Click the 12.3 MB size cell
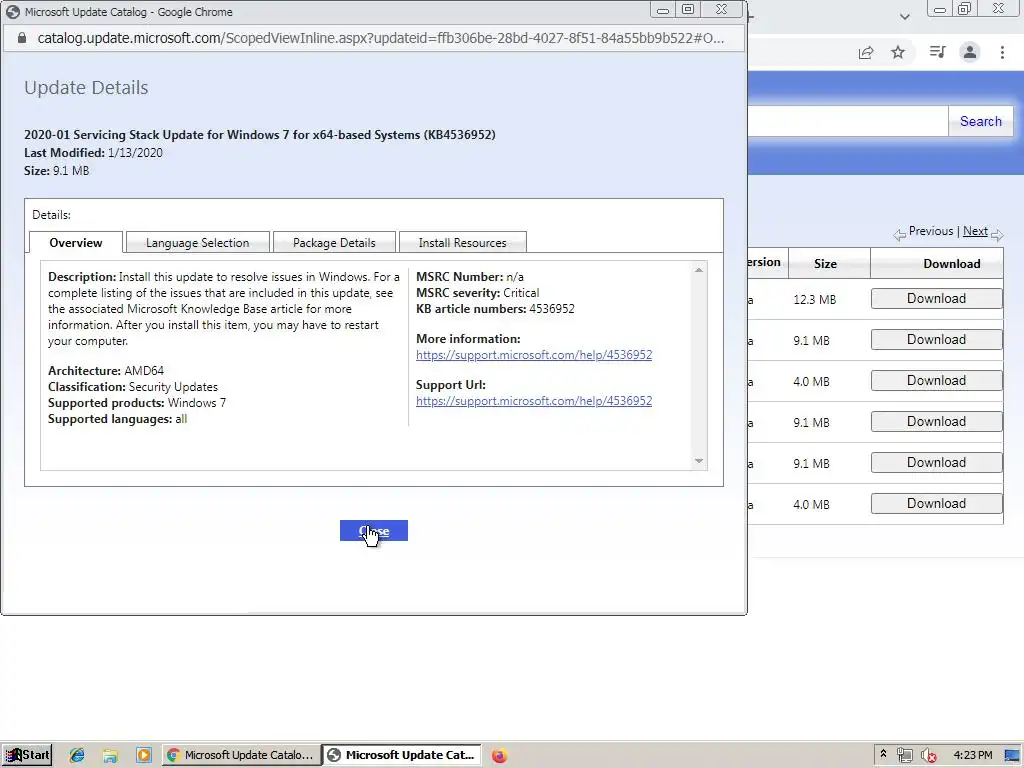Image resolution: width=1024 pixels, height=768 pixels. (814, 299)
